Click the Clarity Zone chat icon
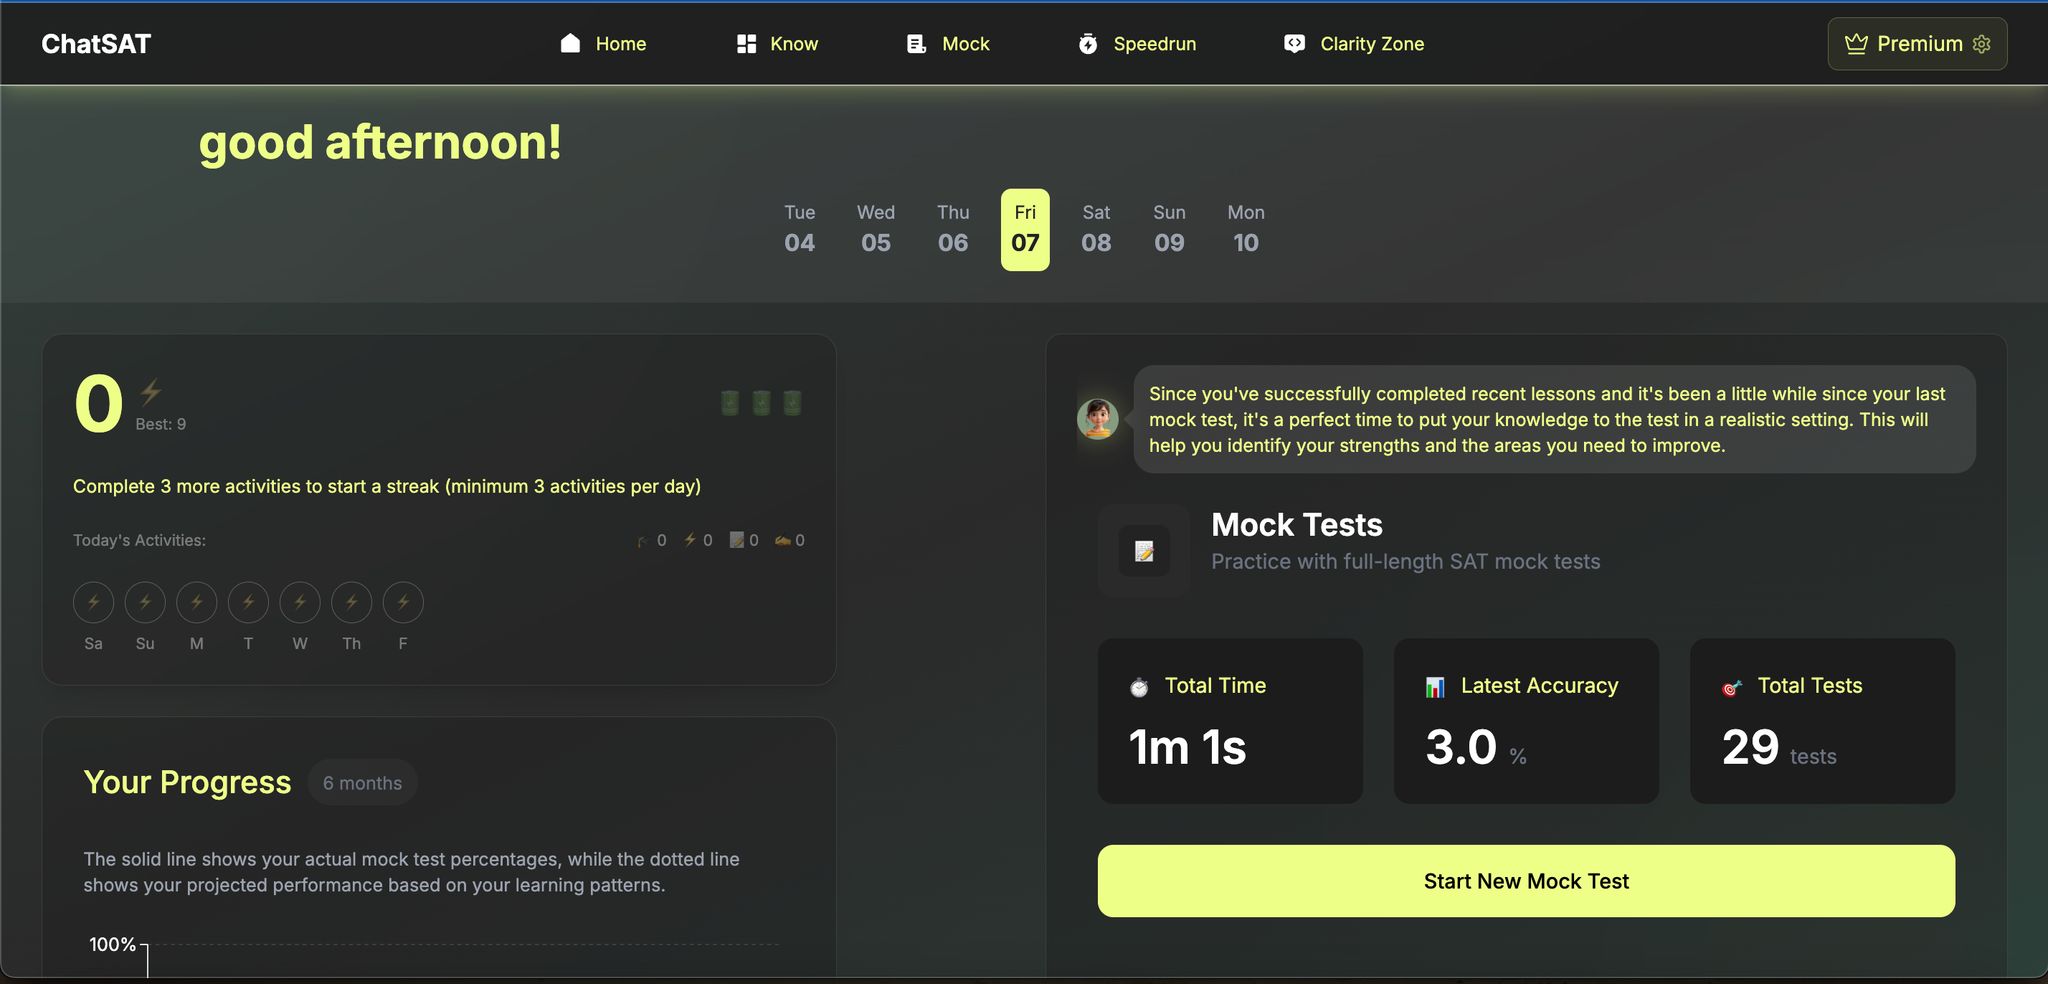The height and width of the screenshot is (984, 2048). pos(1294,44)
